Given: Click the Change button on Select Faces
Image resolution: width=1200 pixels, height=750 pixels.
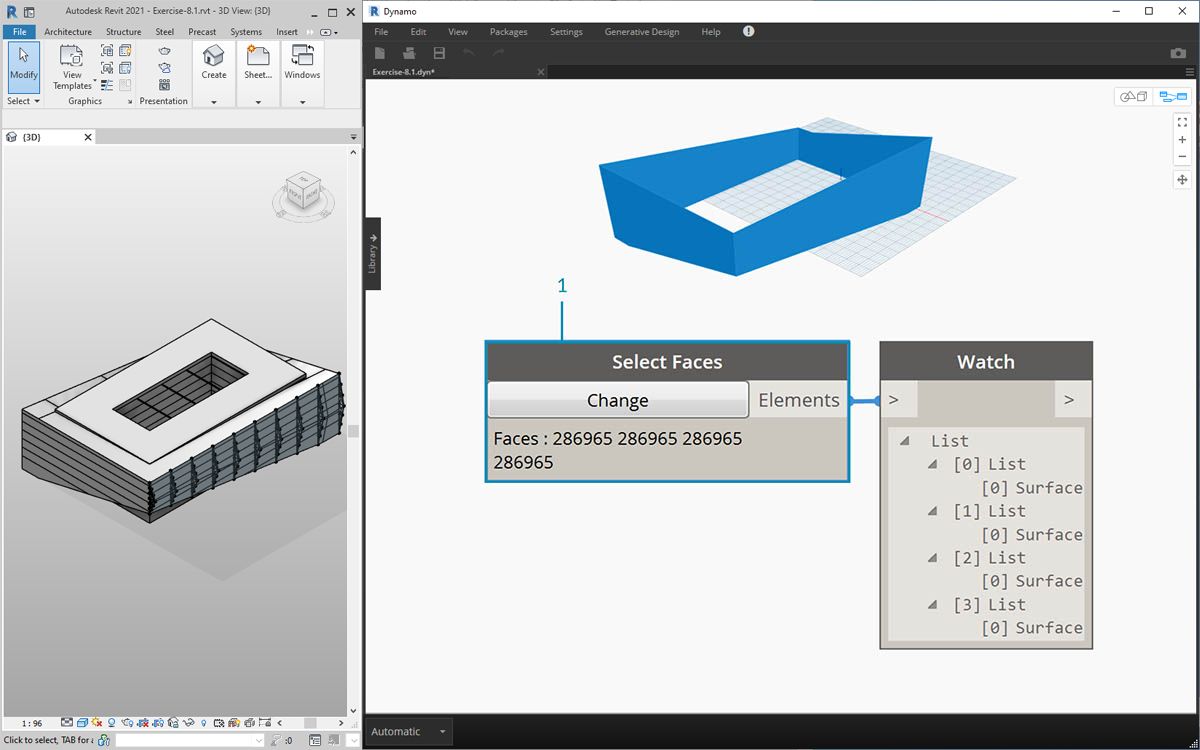Looking at the screenshot, I should [617, 400].
